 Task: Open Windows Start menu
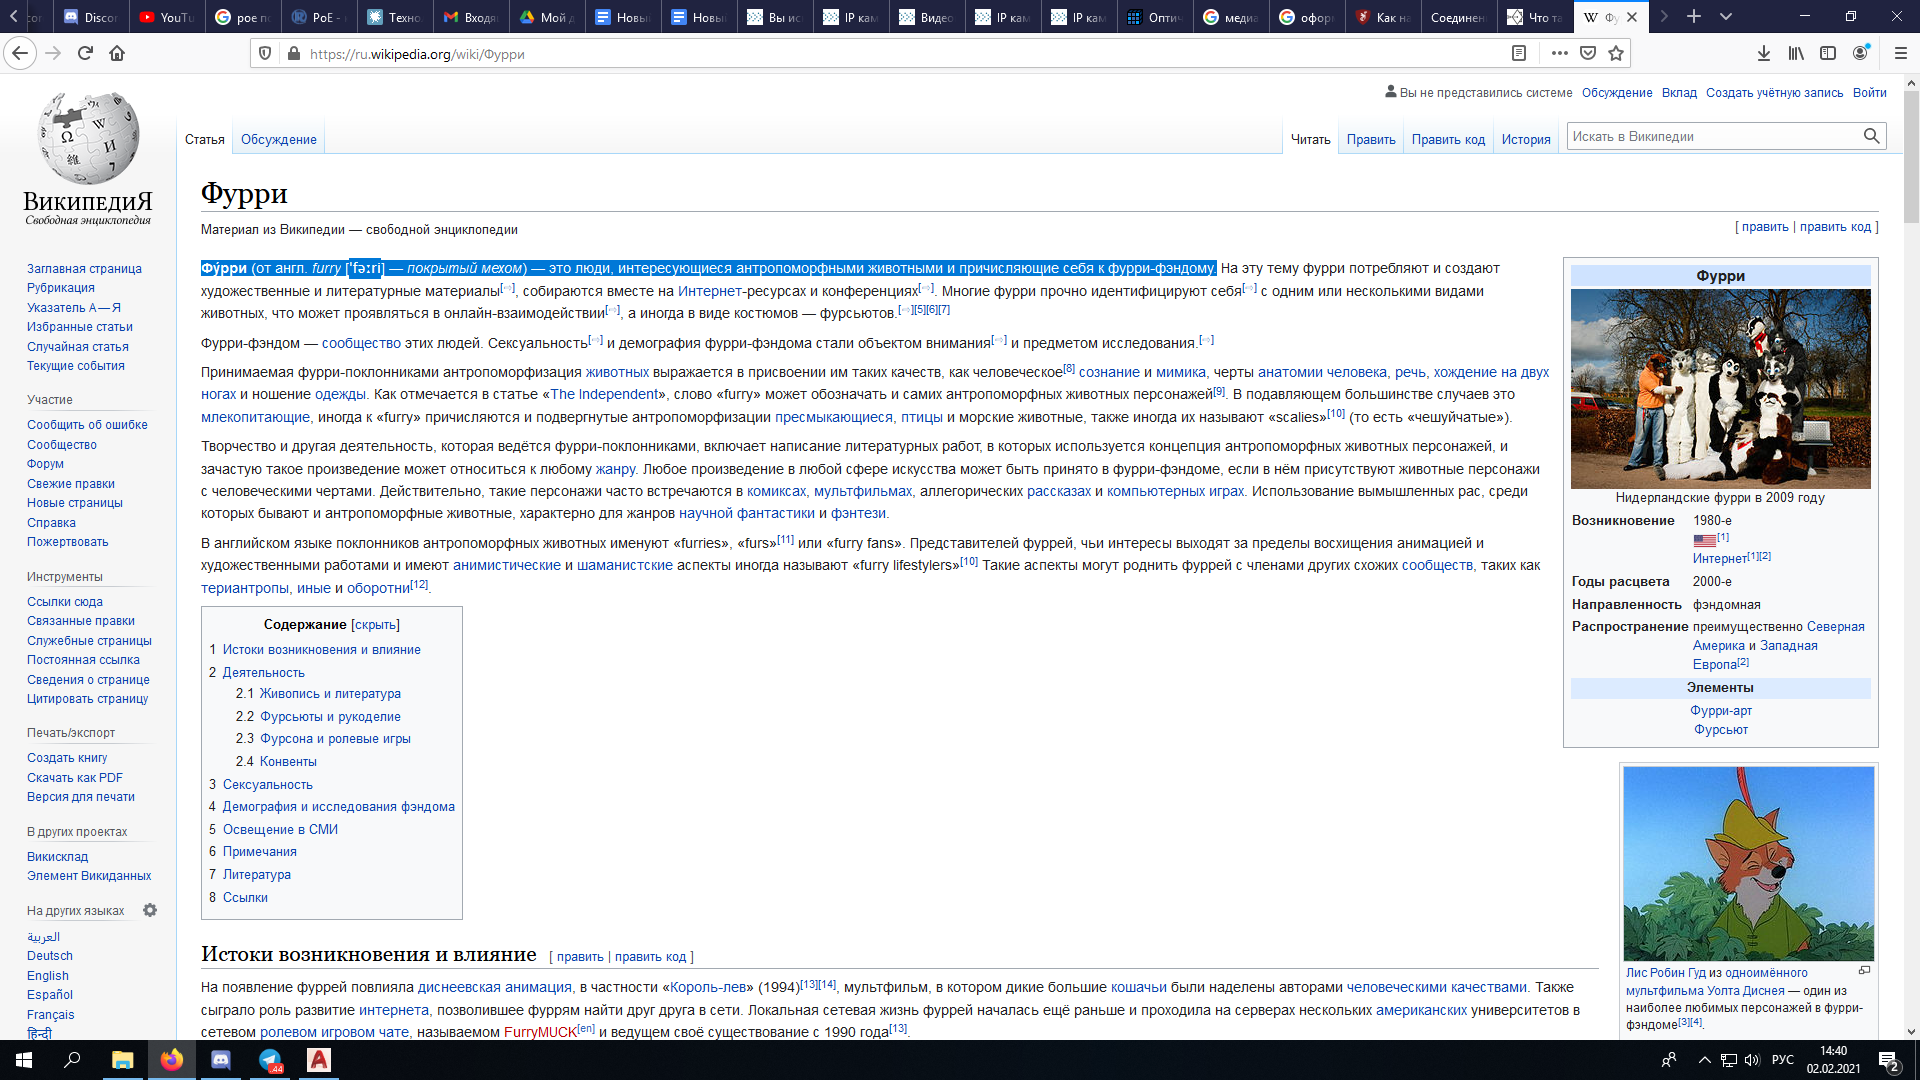coord(24,1060)
